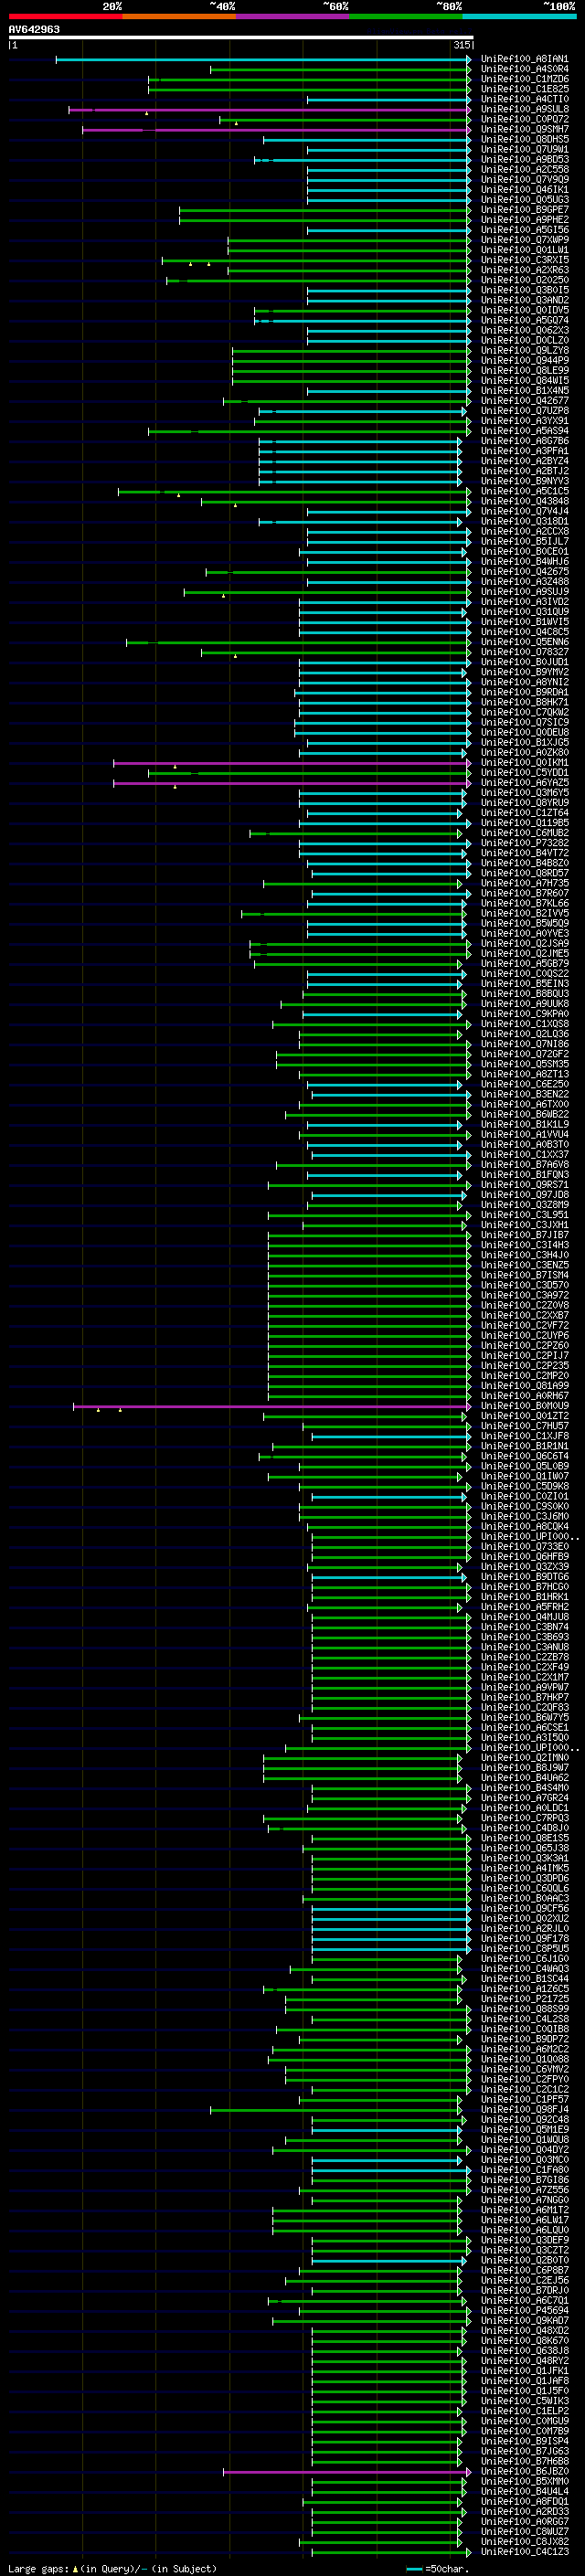Select the UniRef100_A5GI56 hit
585x2576 pixels.
(x=525, y=230)
